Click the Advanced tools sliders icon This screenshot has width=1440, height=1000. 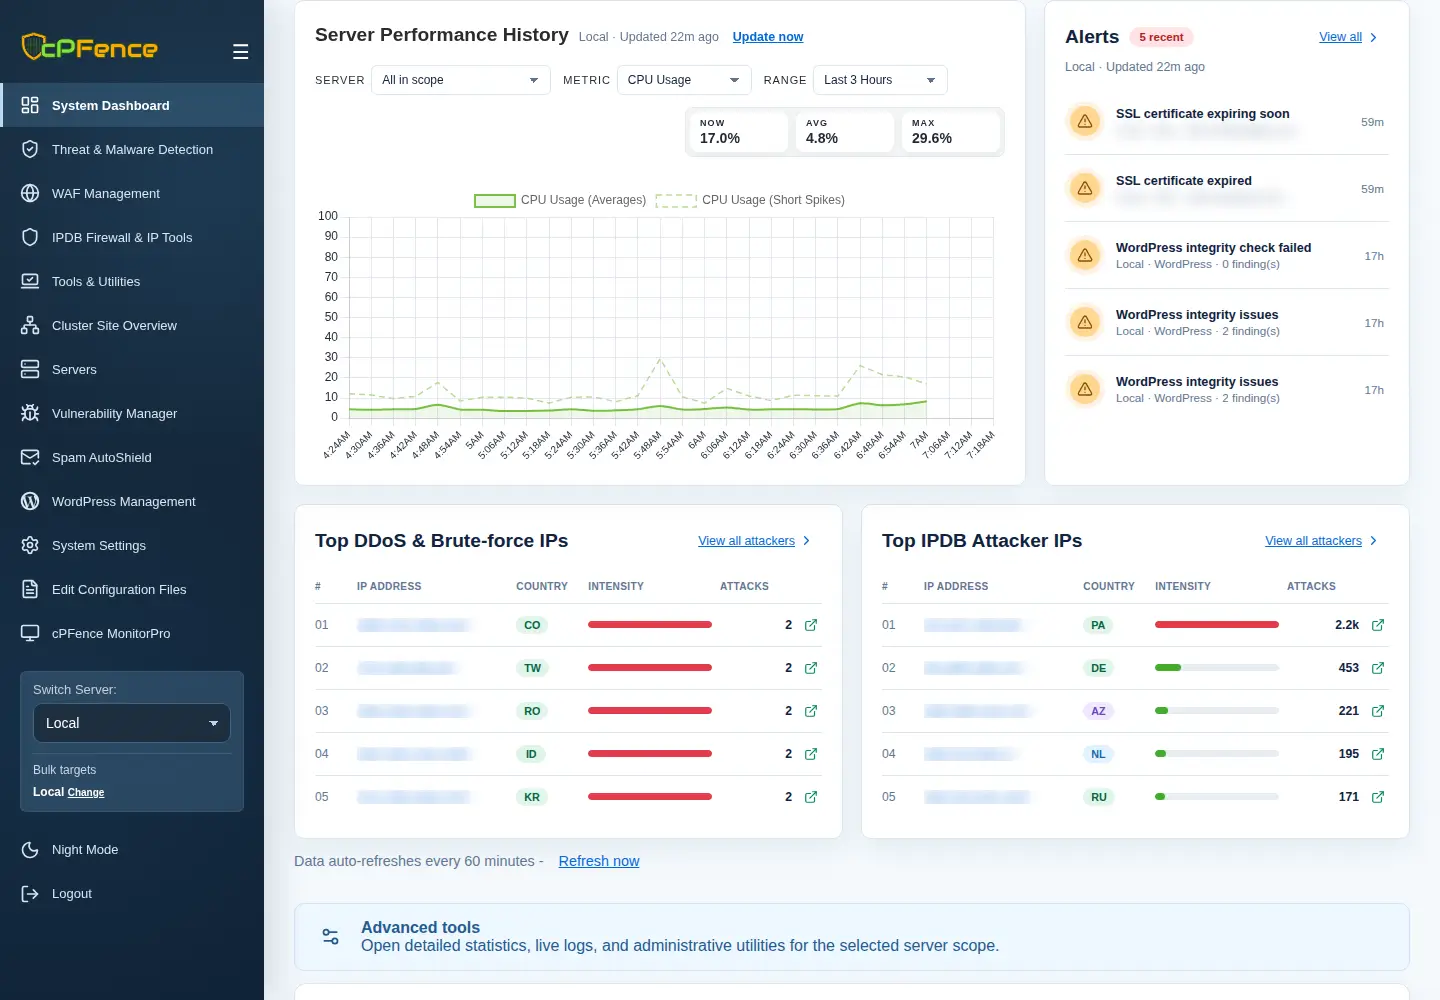tap(331, 937)
